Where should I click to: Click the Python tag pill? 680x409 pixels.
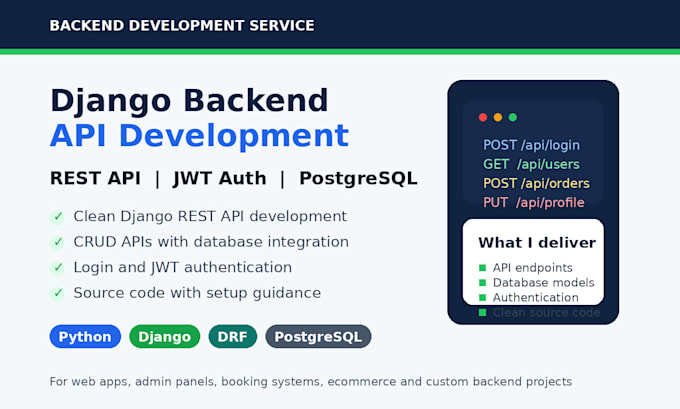tap(85, 337)
